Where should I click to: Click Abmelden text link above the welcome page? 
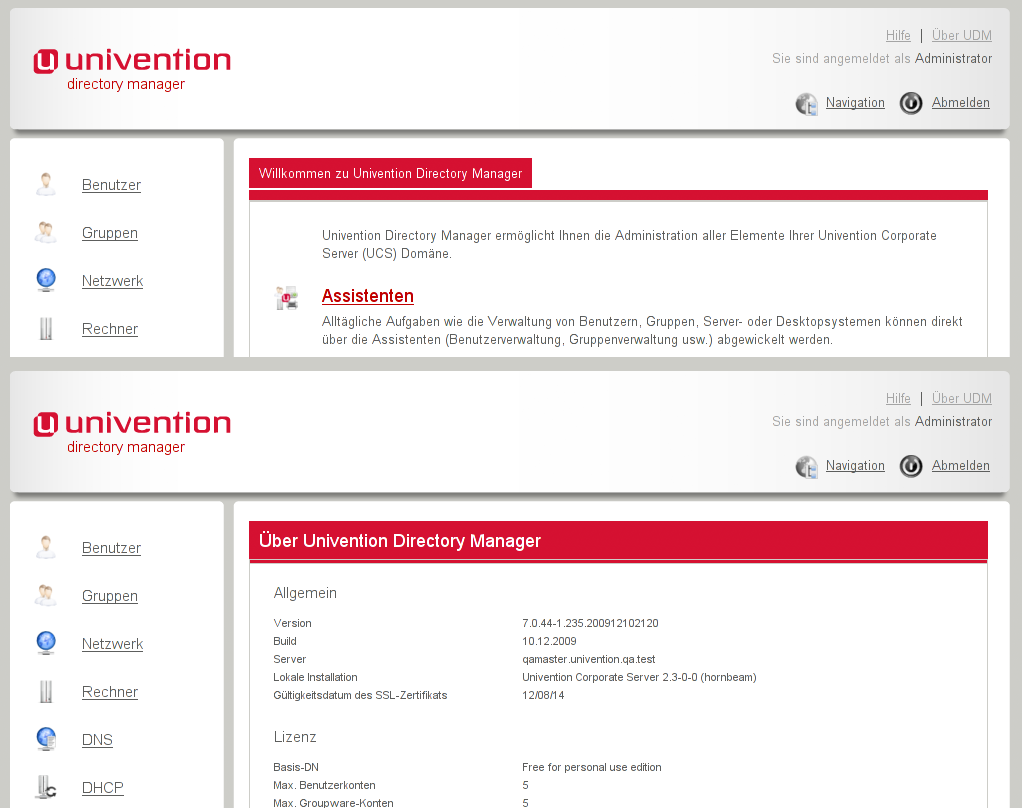pyautogui.click(x=960, y=103)
